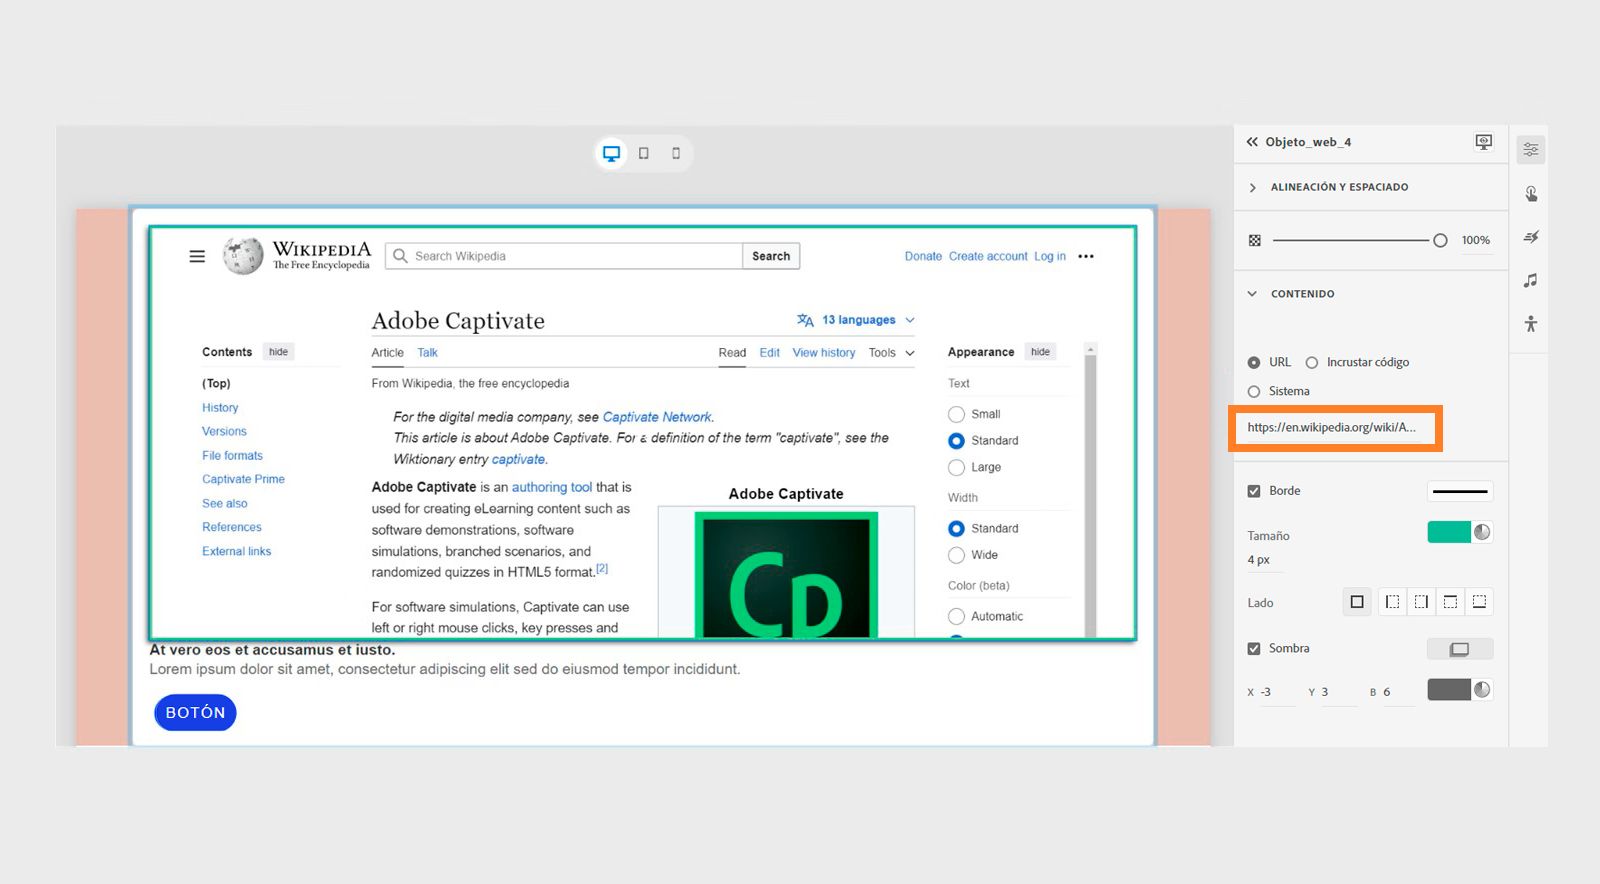Click the preview monitor icon beside Objeto_web_4
Viewport: 1600px width, 884px height.
pos(1484,142)
